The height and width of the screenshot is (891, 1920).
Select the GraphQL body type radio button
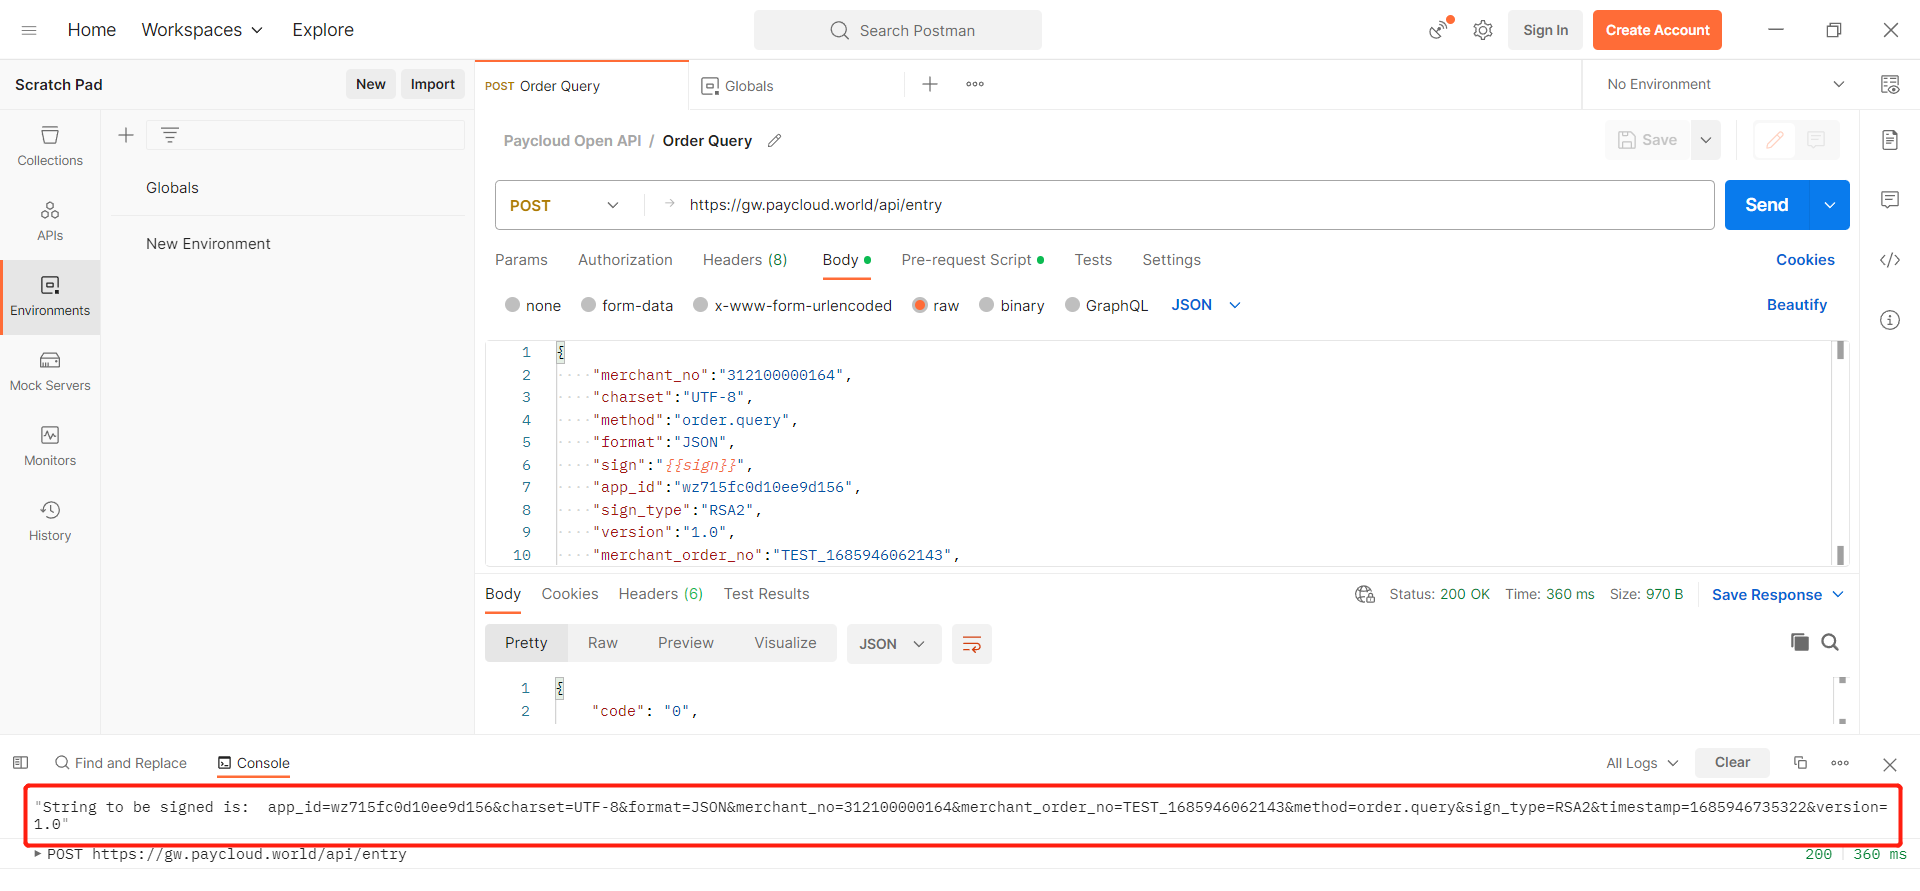point(1073,305)
